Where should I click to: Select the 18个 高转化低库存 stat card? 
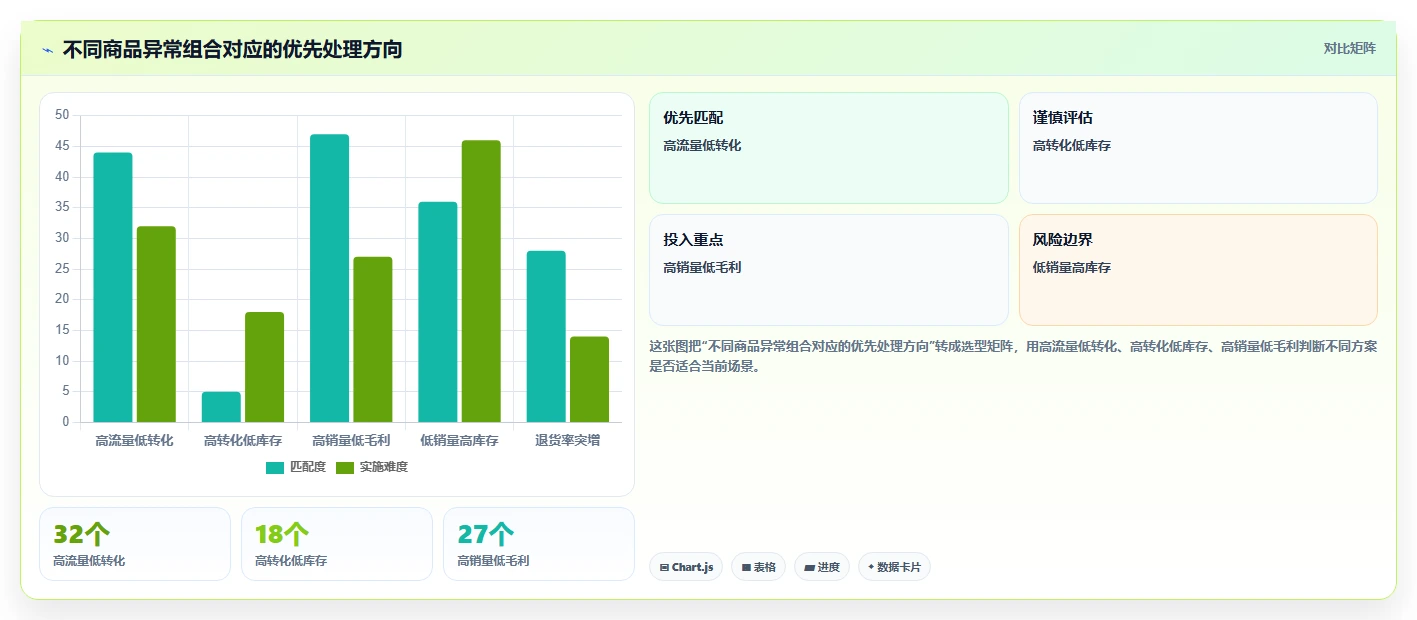click(337, 544)
